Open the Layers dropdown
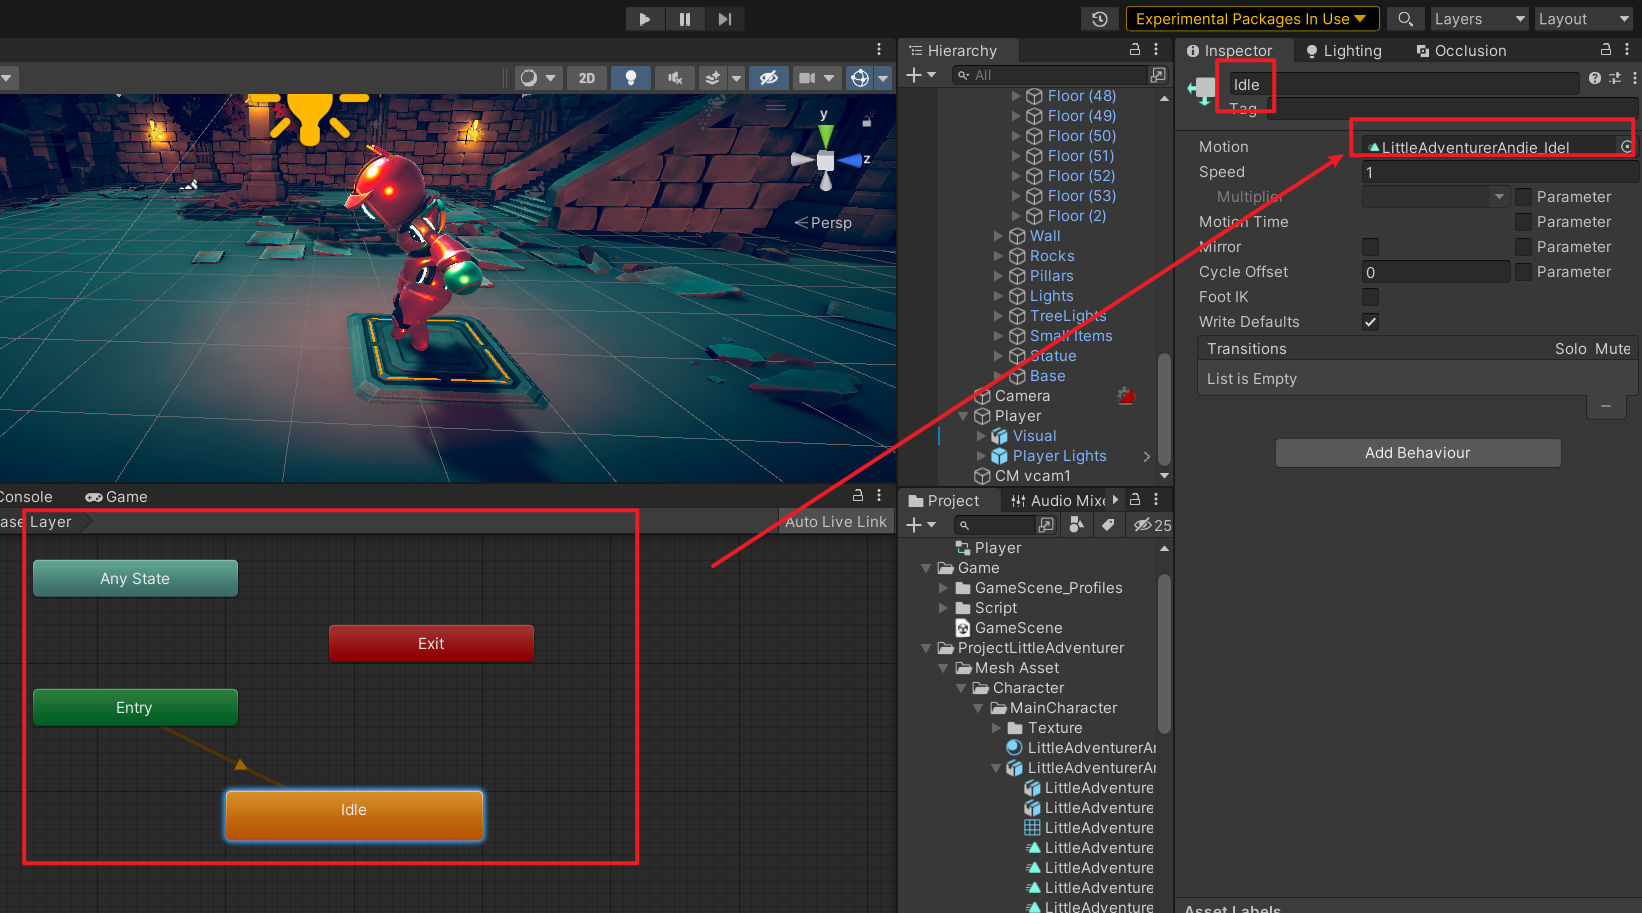 pyautogui.click(x=1478, y=19)
